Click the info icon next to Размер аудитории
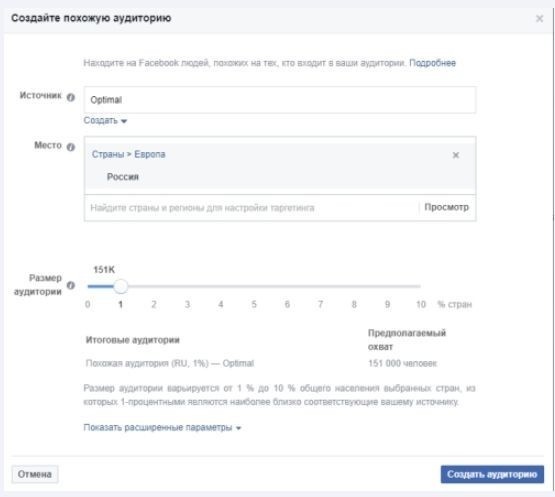 click(x=71, y=285)
